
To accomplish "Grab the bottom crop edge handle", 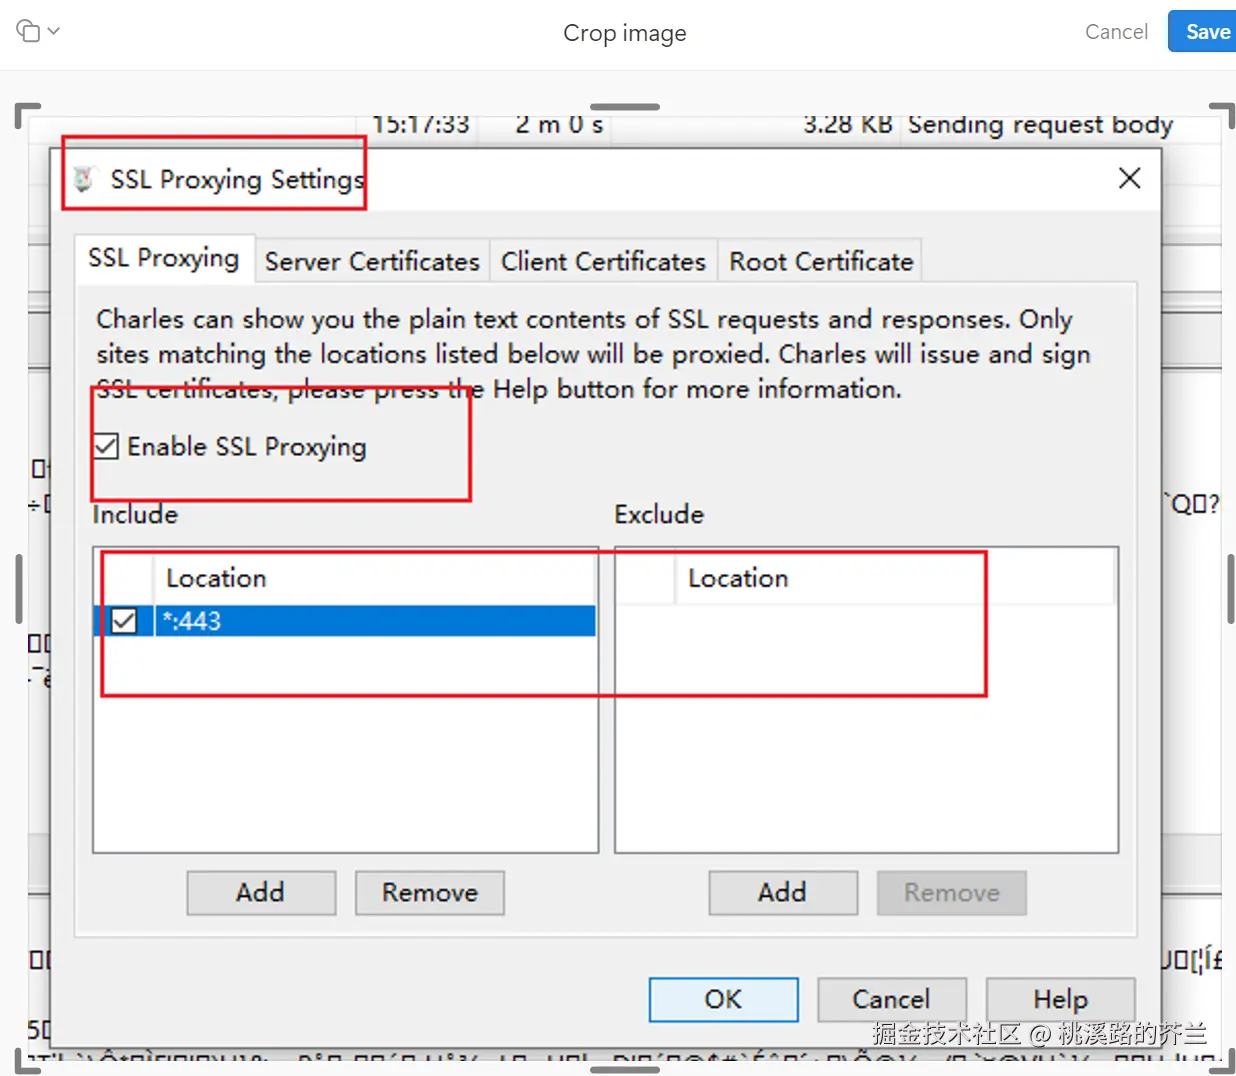I will 625,1070.
